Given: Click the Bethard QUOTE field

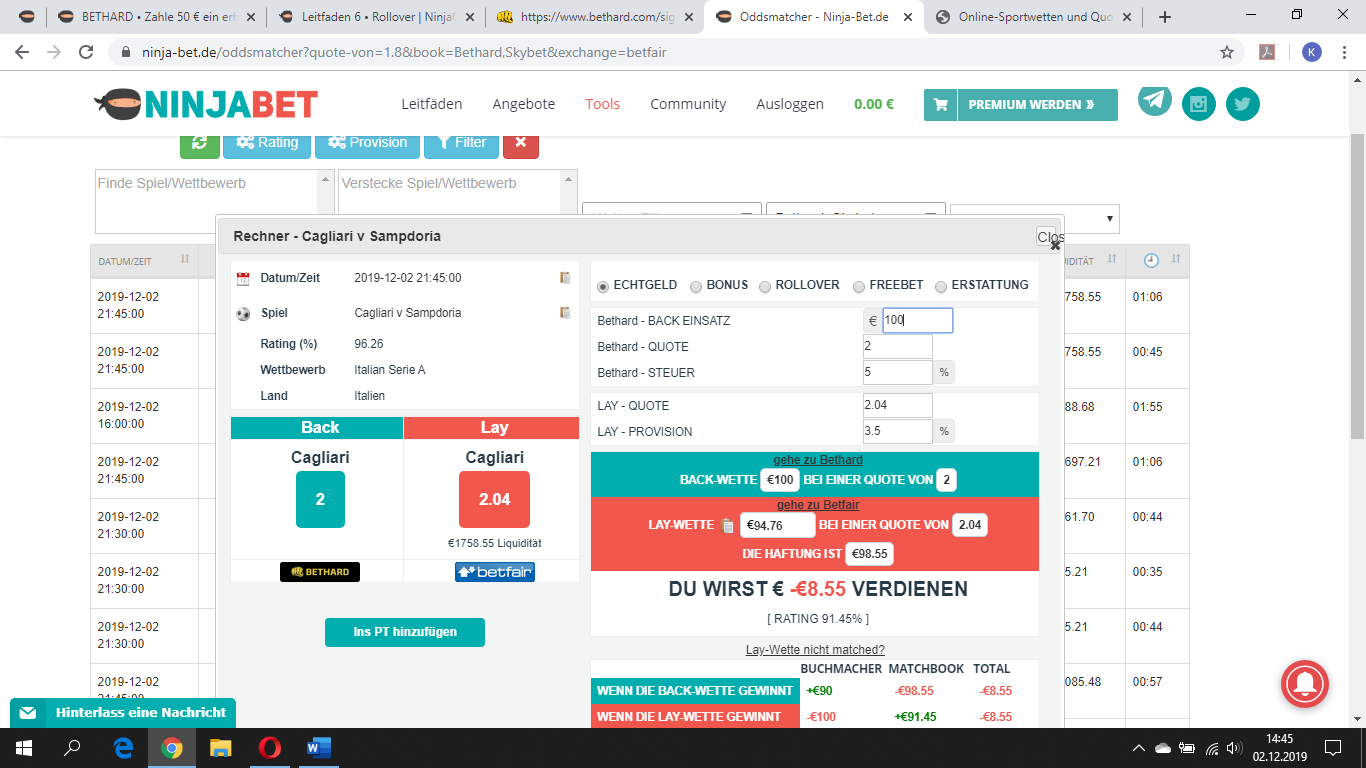Looking at the screenshot, I should click(898, 347).
